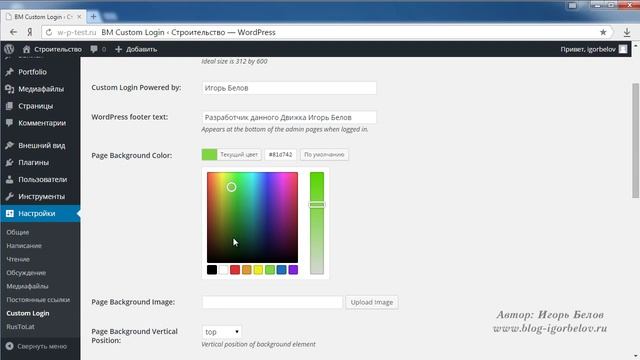Click the green current color swatch

pyautogui.click(x=209, y=155)
